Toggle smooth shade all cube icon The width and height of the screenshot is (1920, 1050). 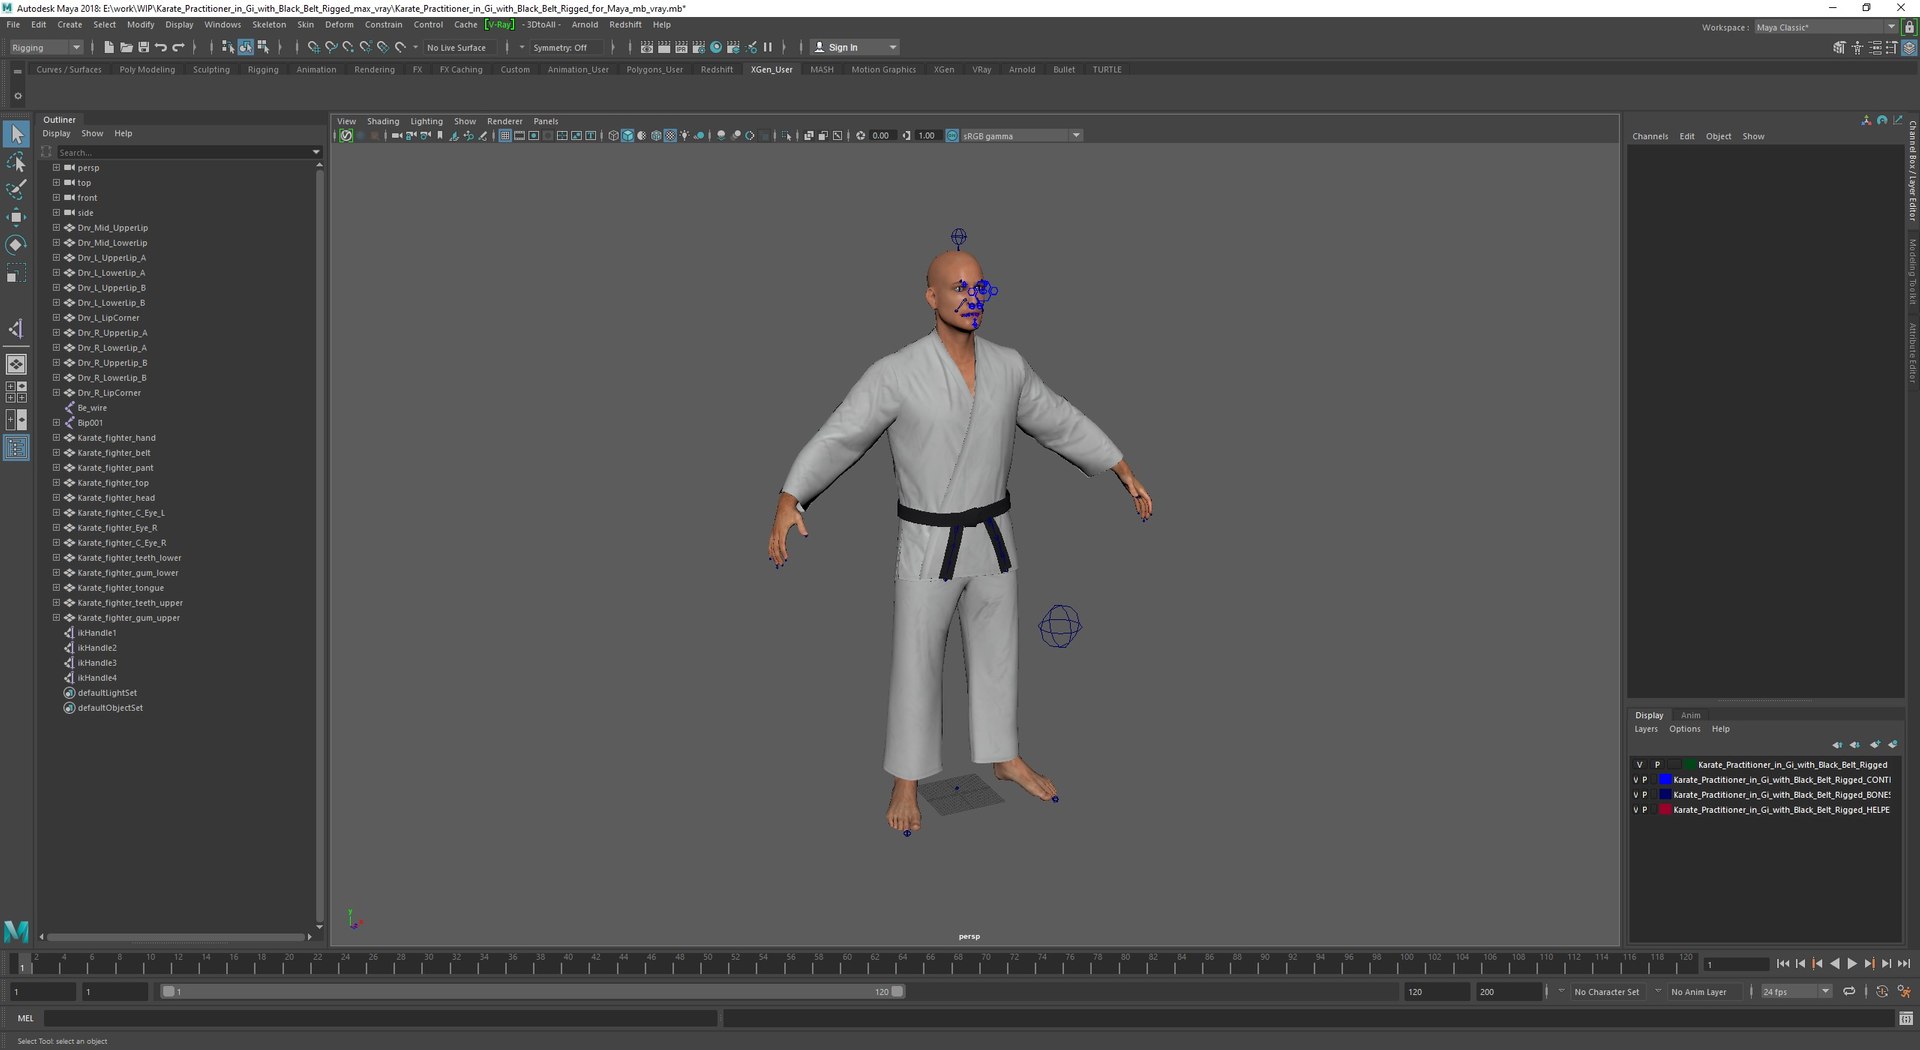coord(627,136)
